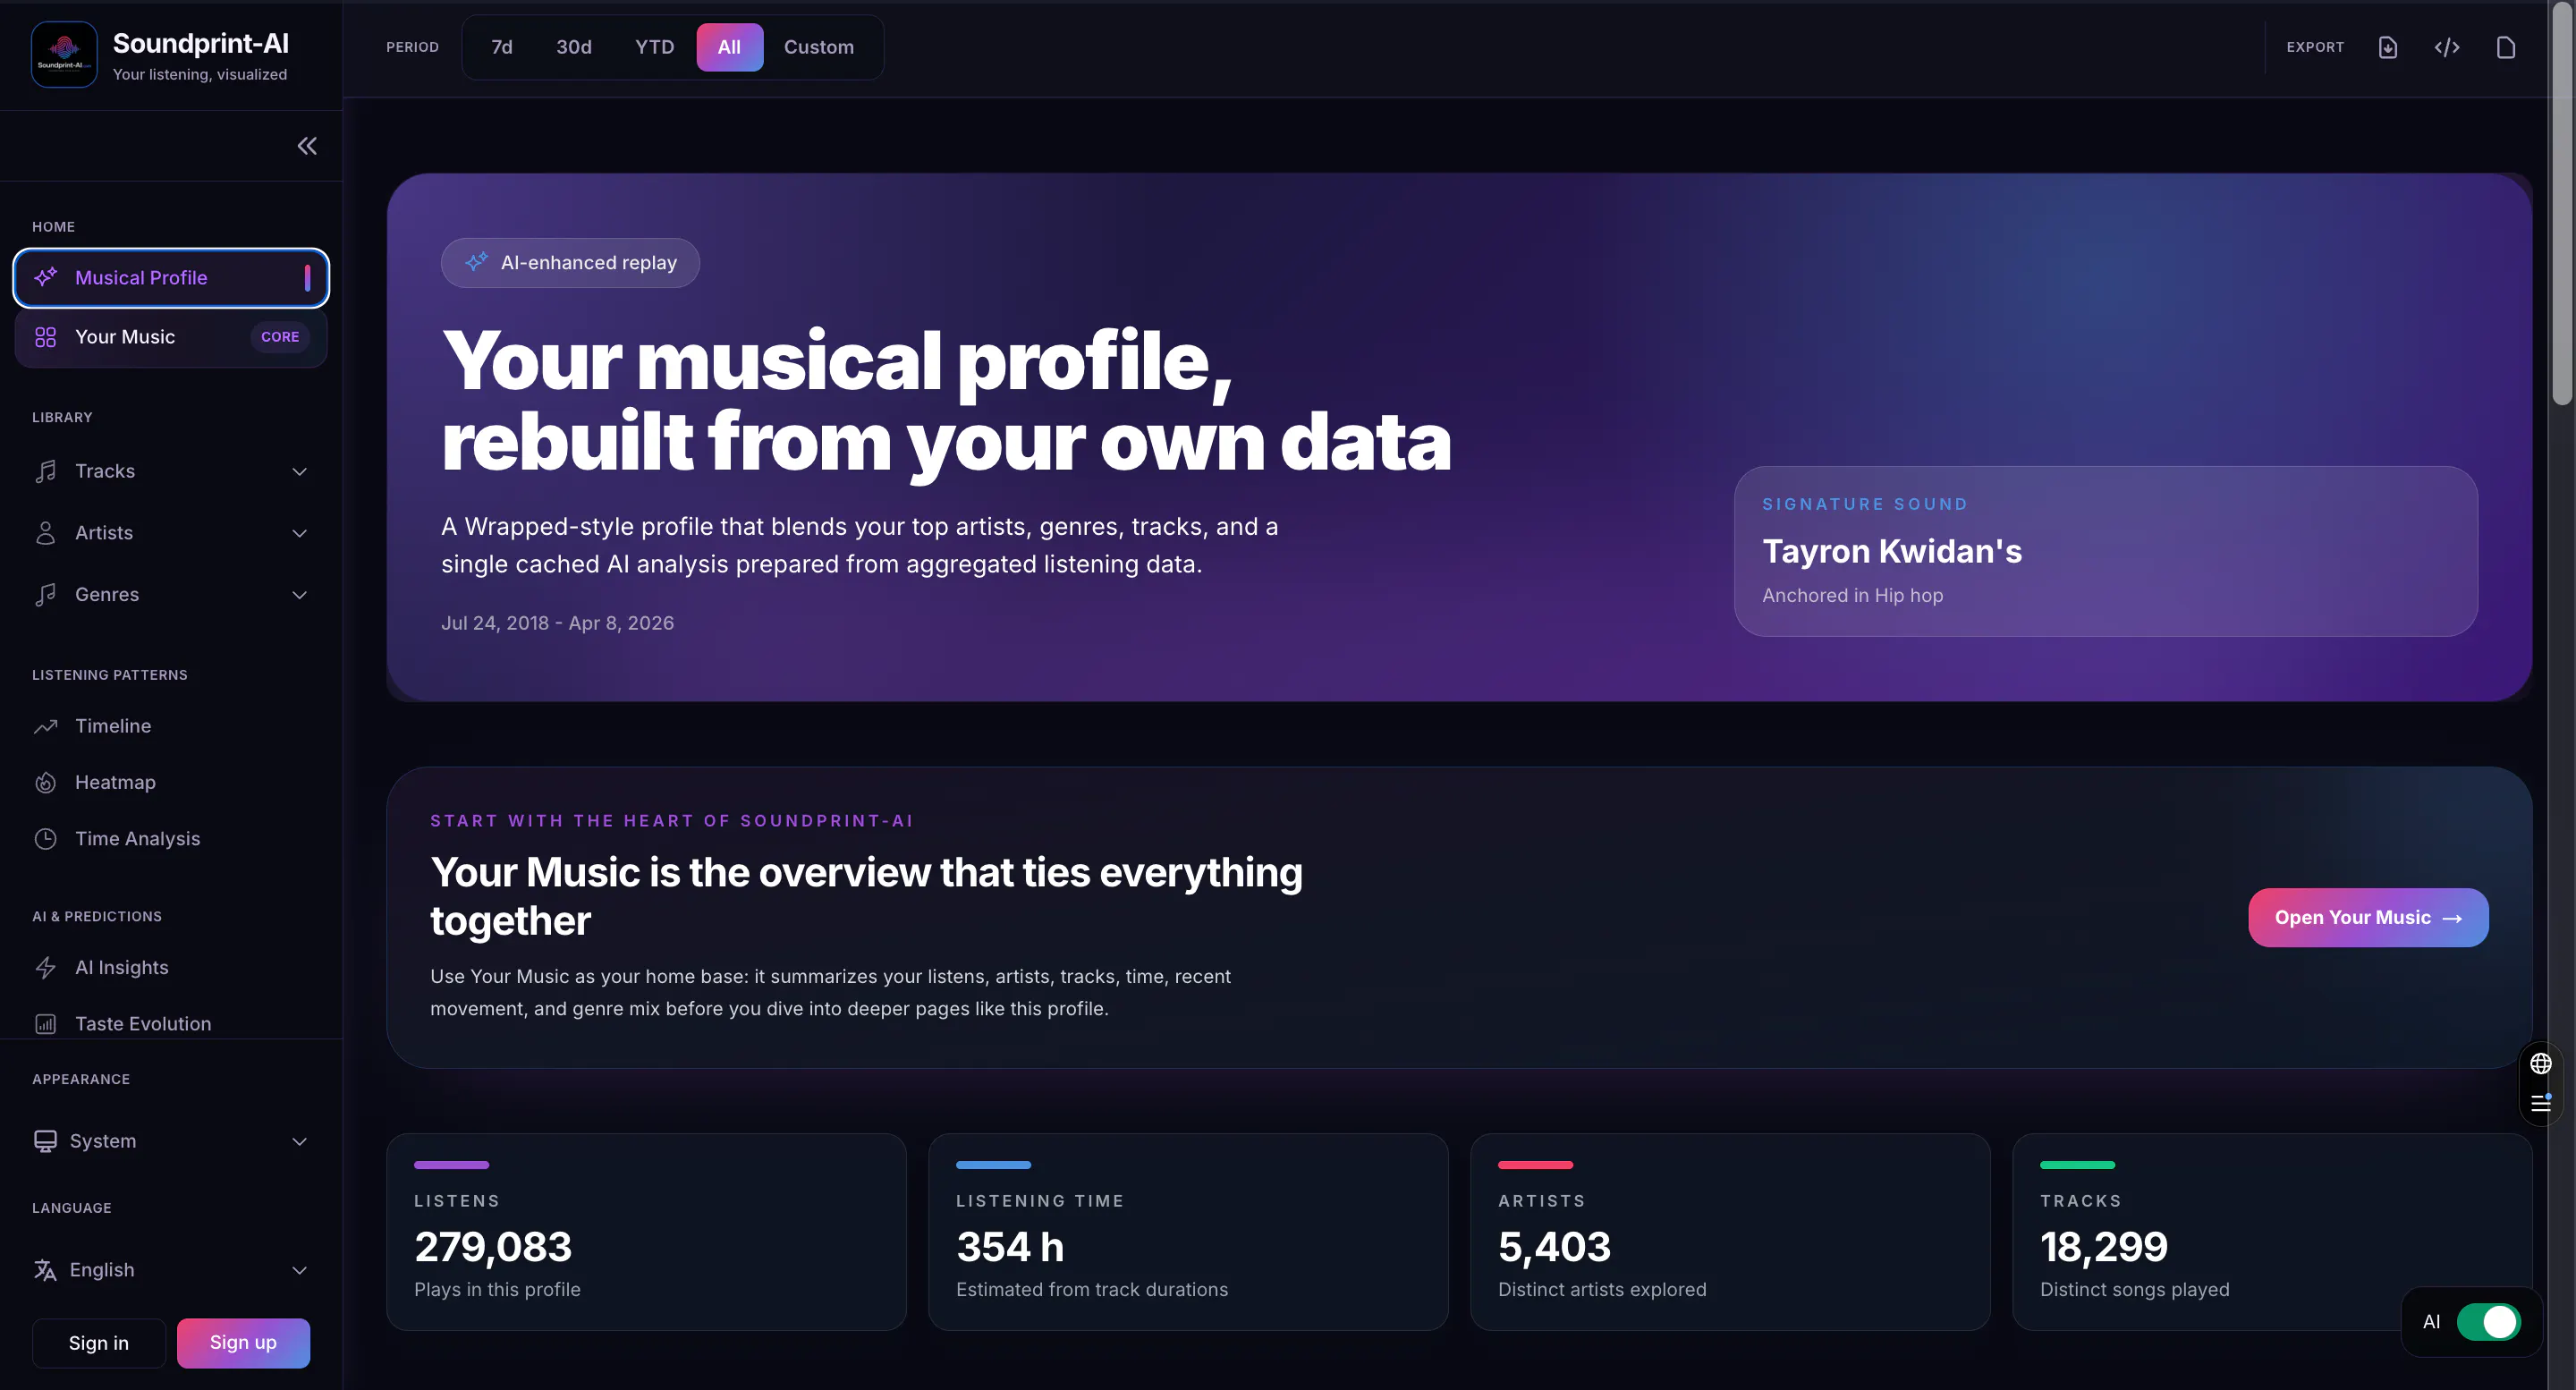Viewport: 2576px width, 1390px height.
Task: Click the Genres music note icon
Action: (46, 595)
